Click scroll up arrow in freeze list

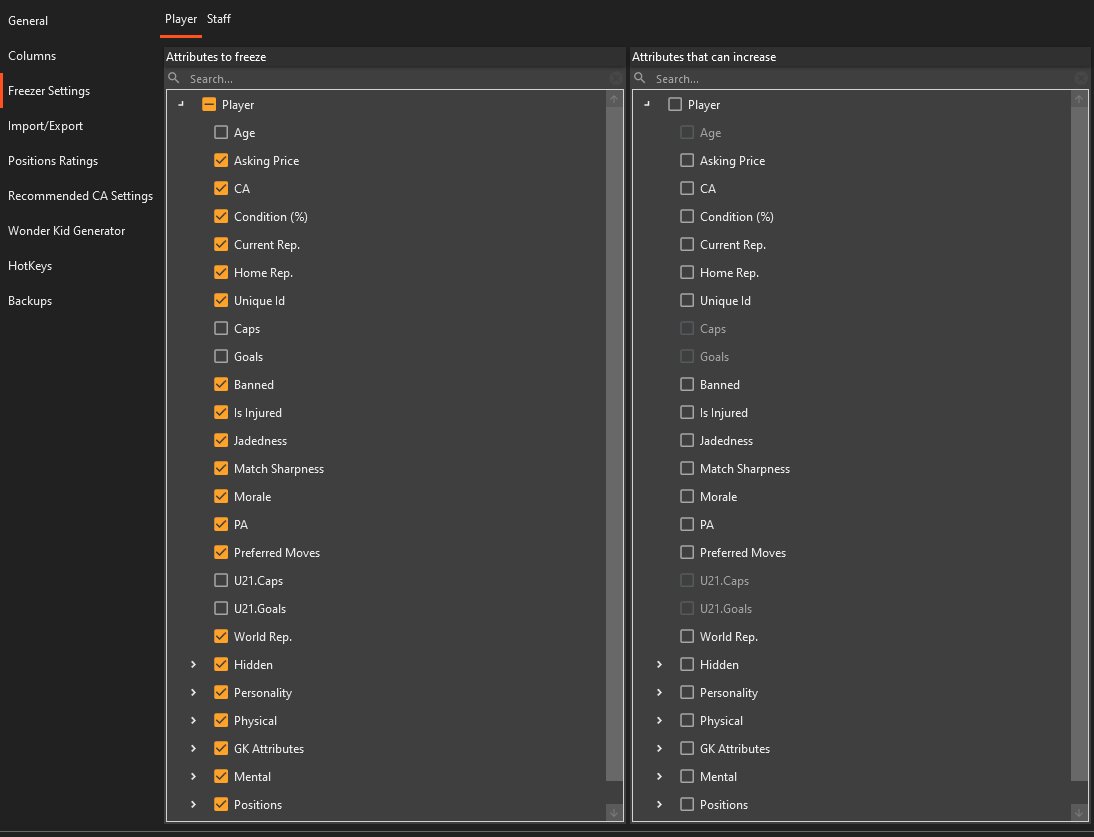pyautogui.click(x=614, y=99)
